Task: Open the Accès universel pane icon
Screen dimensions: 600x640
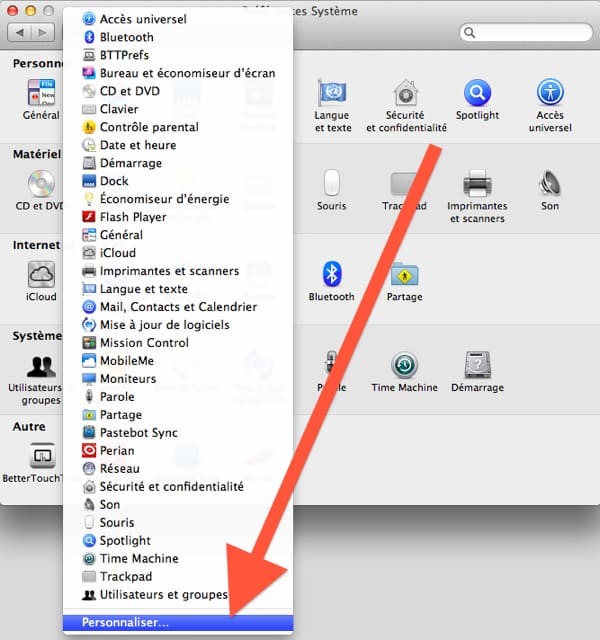Action: click(550, 93)
